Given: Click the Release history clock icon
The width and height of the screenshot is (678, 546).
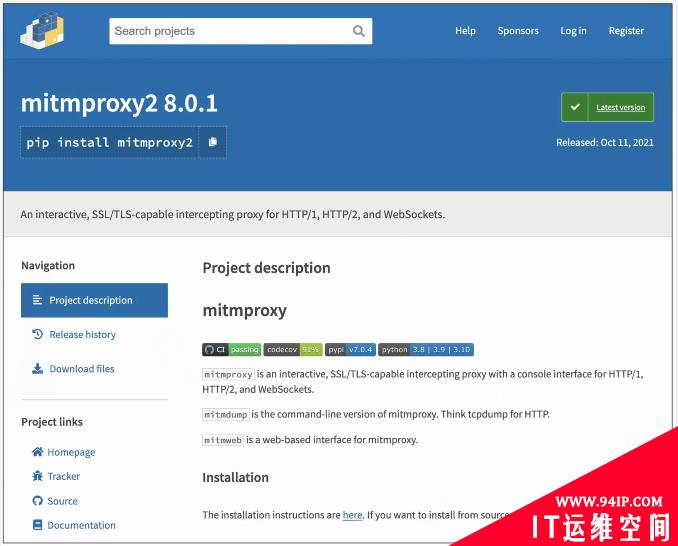Looking at the screenshot, I should coord(38,334).
